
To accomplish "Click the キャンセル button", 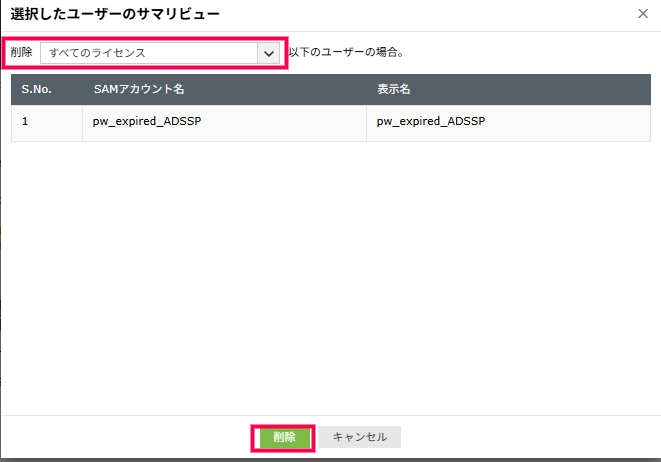I will (x=360, y=437).
